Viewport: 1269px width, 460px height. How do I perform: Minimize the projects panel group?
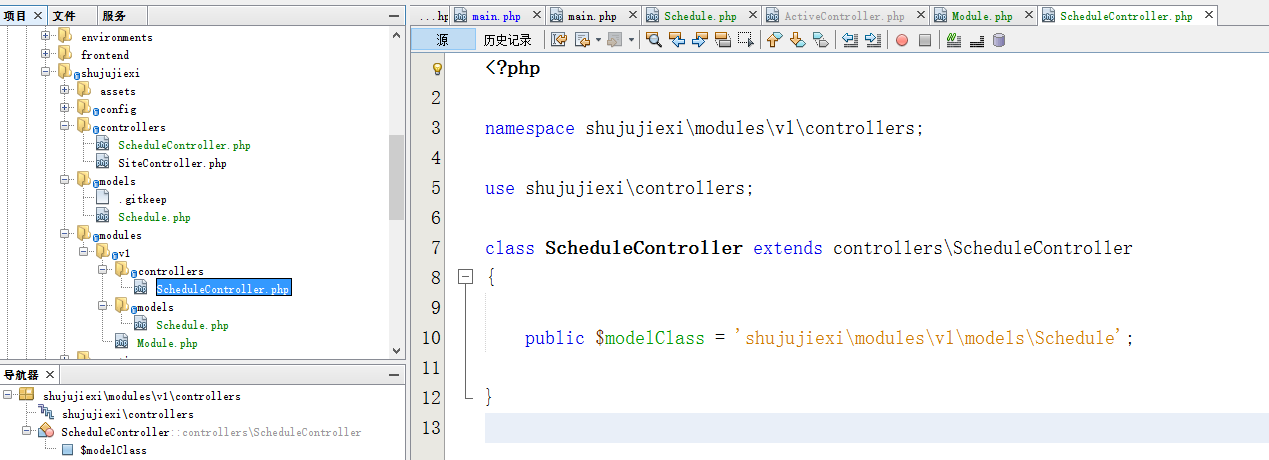point(393,15)
